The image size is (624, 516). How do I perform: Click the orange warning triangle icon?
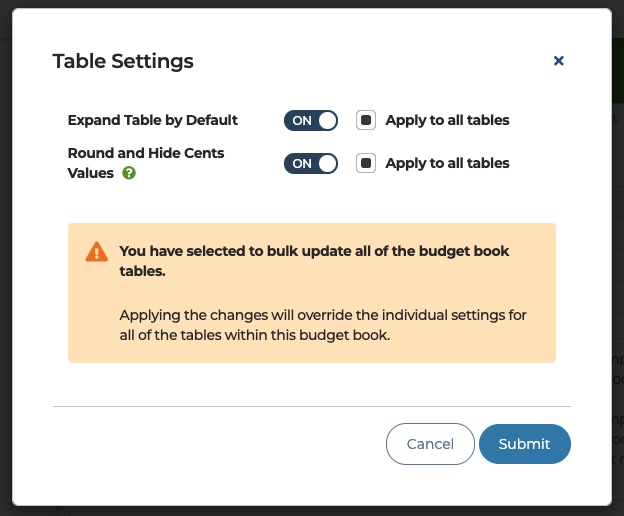pos(97,252)
